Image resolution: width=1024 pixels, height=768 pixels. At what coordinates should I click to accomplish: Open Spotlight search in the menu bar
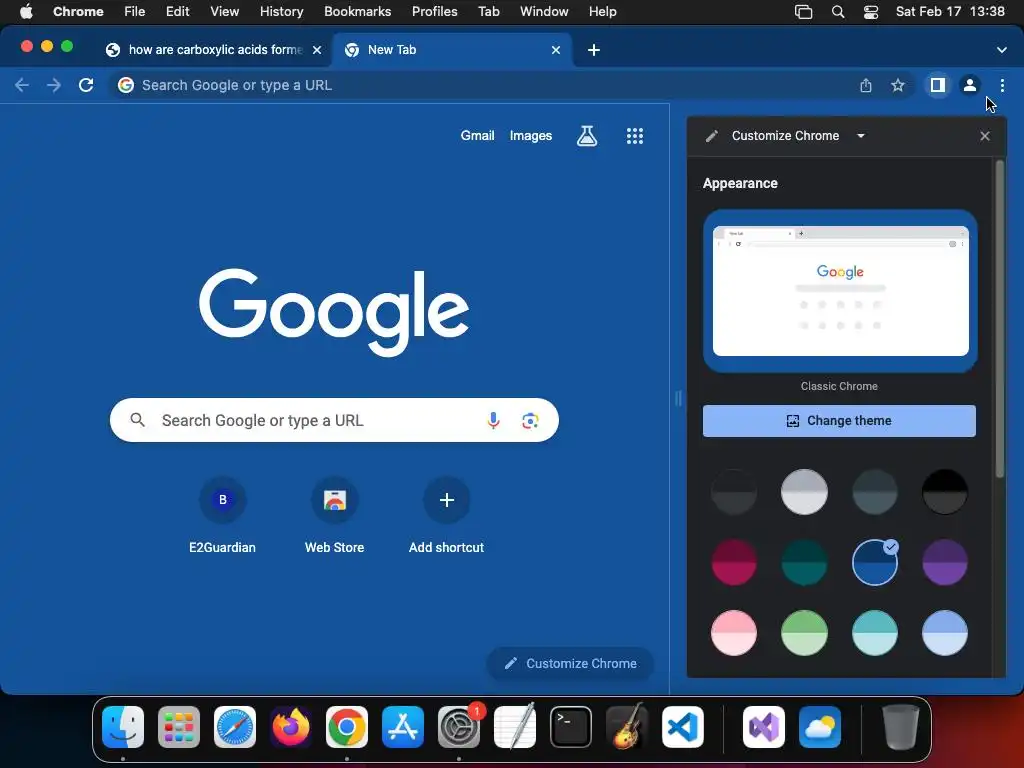tap(838, 12)
